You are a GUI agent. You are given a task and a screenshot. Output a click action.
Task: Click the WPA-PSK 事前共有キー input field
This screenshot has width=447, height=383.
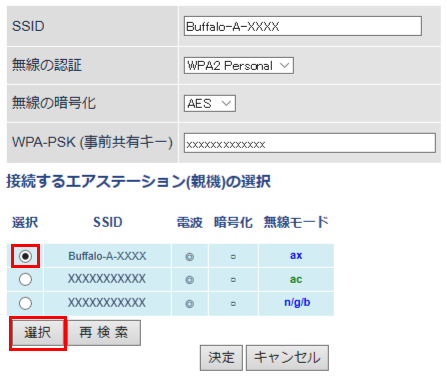tap(310, 143)
